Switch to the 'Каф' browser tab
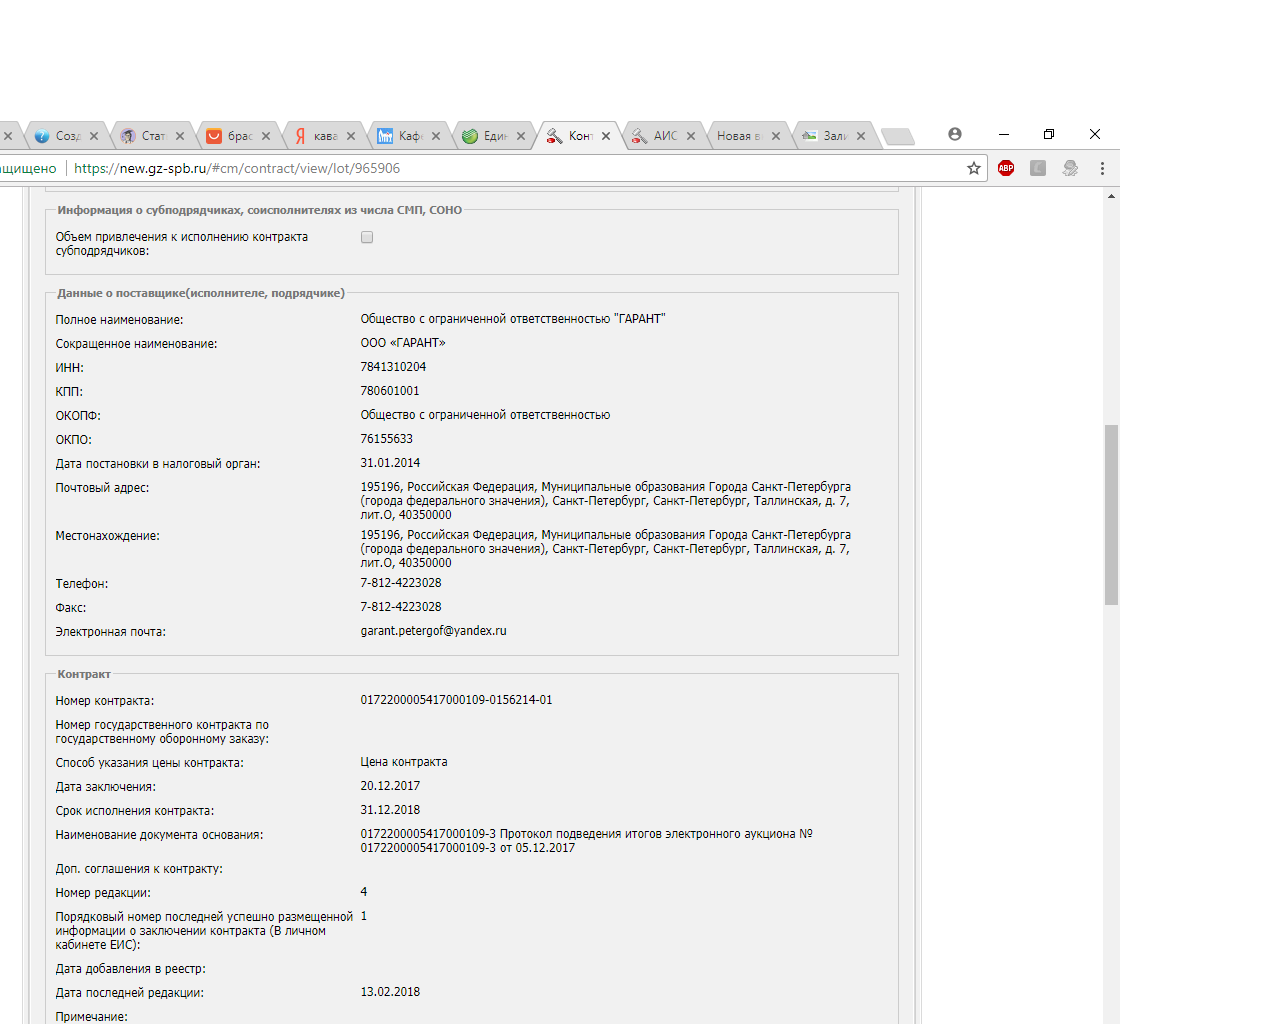The height and width of the screenshot is (1024, 1280). pyautogui.click(x=410, y=136)
